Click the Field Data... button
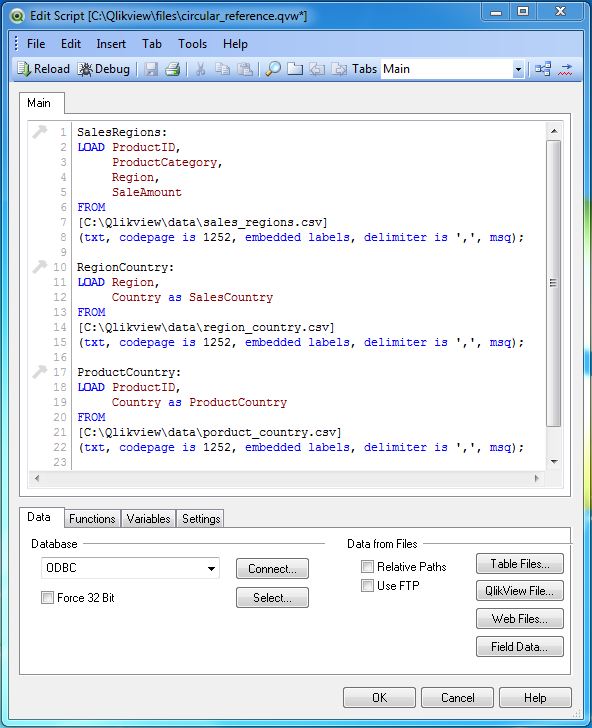Screen dimensions: 592x728 (x=520, y=646)
